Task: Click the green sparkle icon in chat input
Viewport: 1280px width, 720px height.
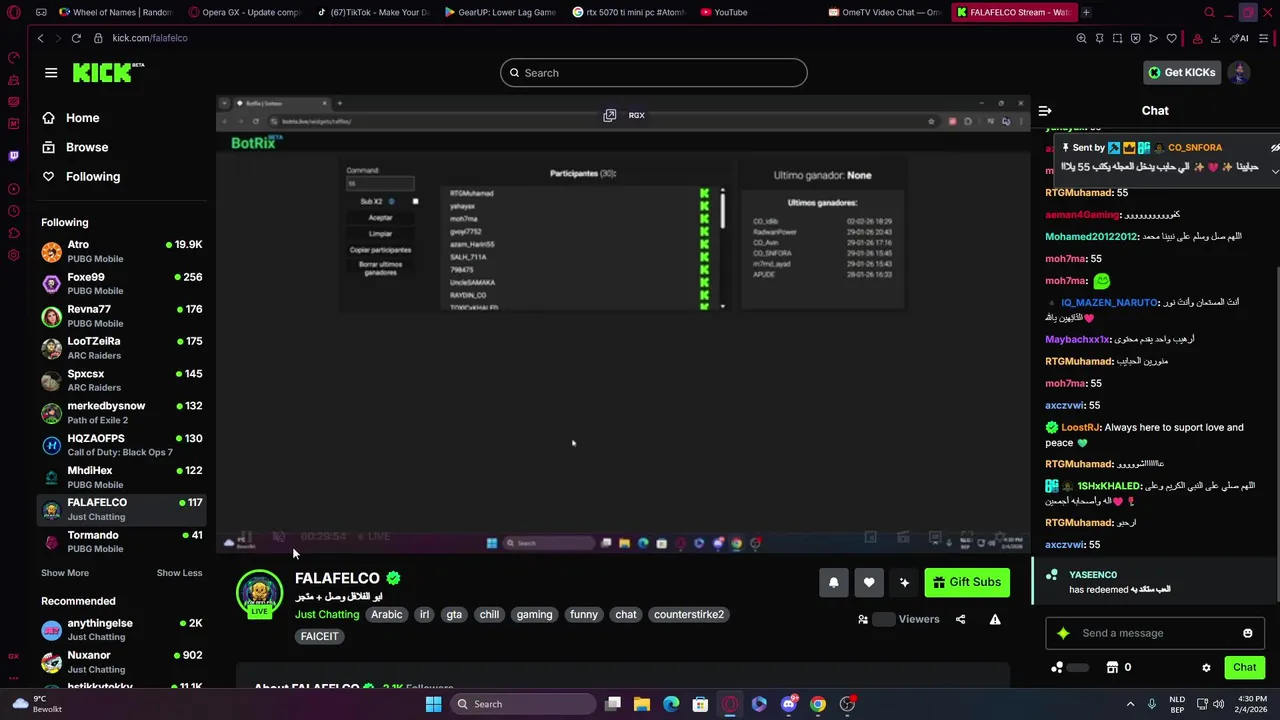Action: click(x=1063, y=633)
